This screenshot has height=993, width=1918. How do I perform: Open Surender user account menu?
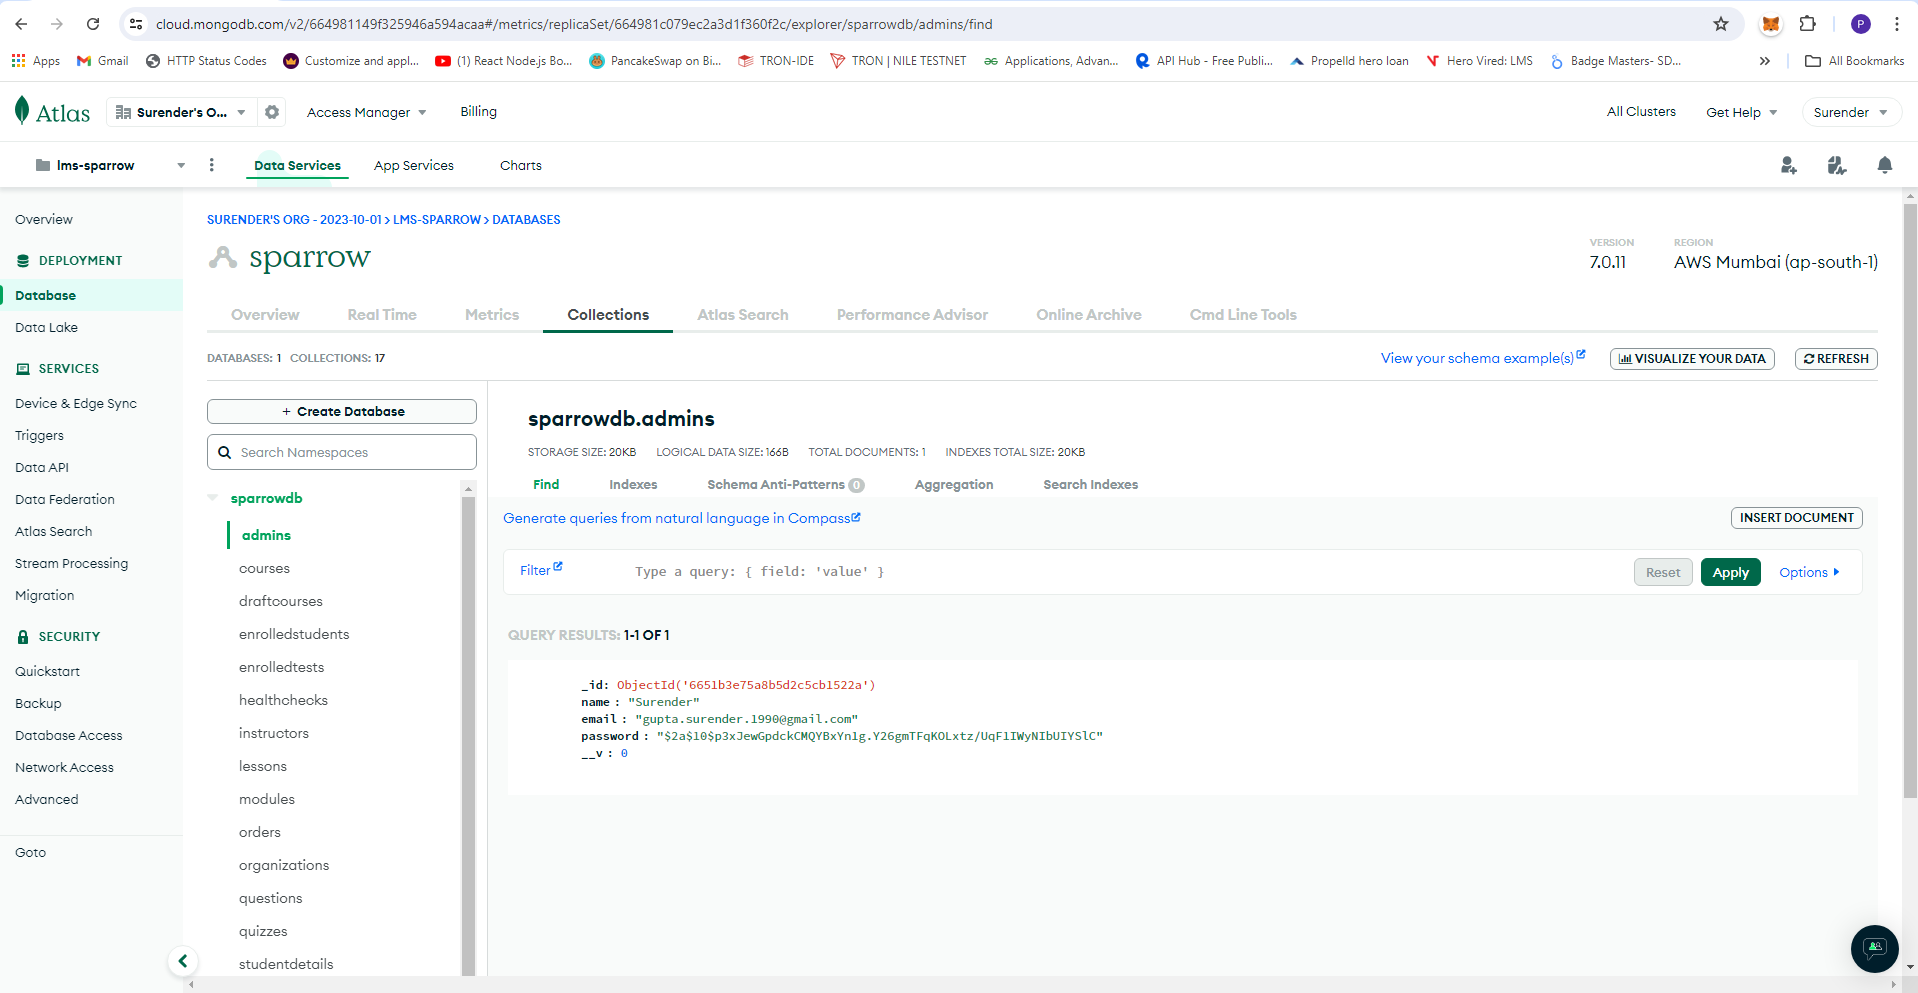pos(1850,112)
